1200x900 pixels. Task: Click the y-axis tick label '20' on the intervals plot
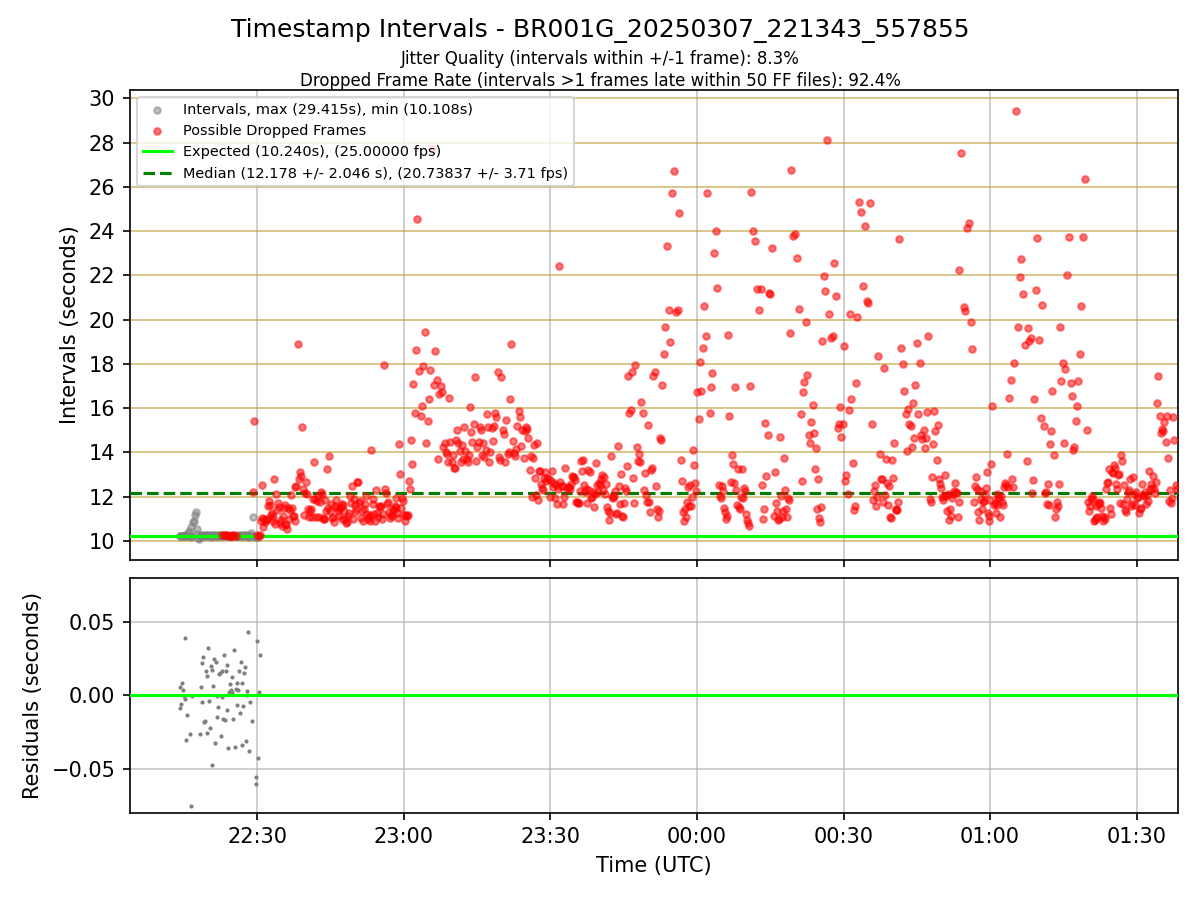coord(101,320)
